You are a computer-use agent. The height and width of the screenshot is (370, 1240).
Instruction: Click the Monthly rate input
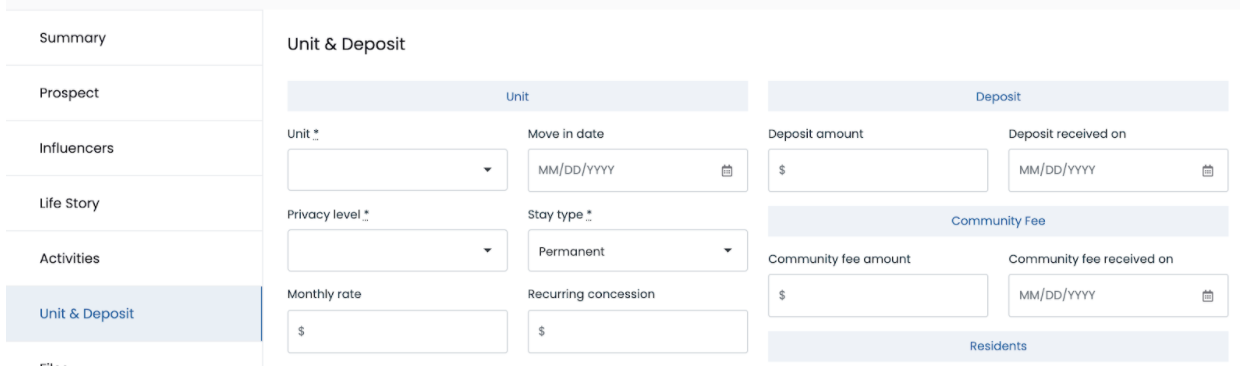[397, 332]
